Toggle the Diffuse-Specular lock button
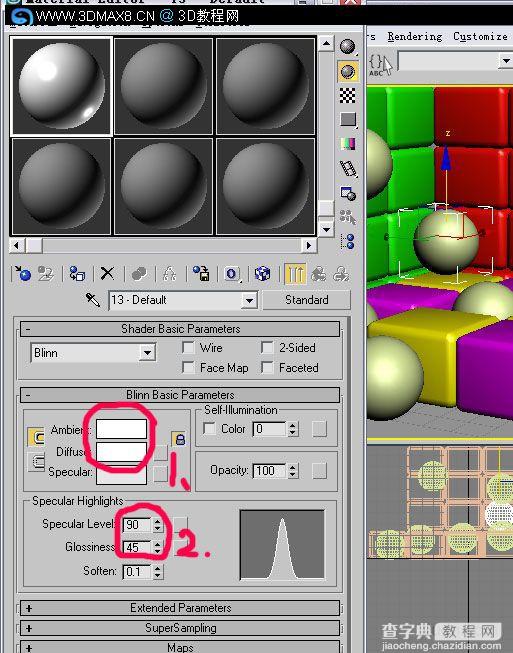The image size is (513, 653). [36, 462]
